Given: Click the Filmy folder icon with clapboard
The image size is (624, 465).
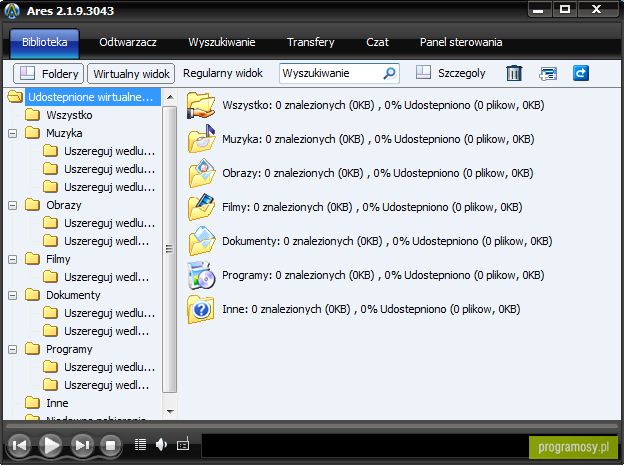Looking at the screenshot, I should point(201,207).
